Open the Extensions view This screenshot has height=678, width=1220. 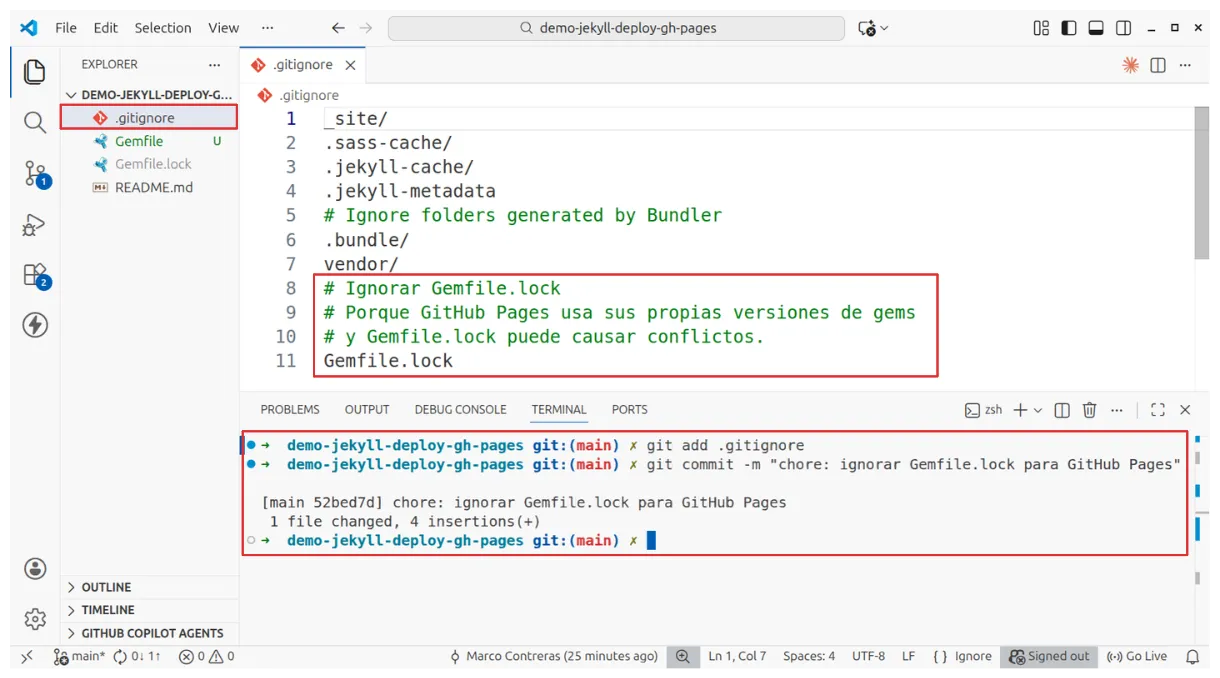point(35,274)
